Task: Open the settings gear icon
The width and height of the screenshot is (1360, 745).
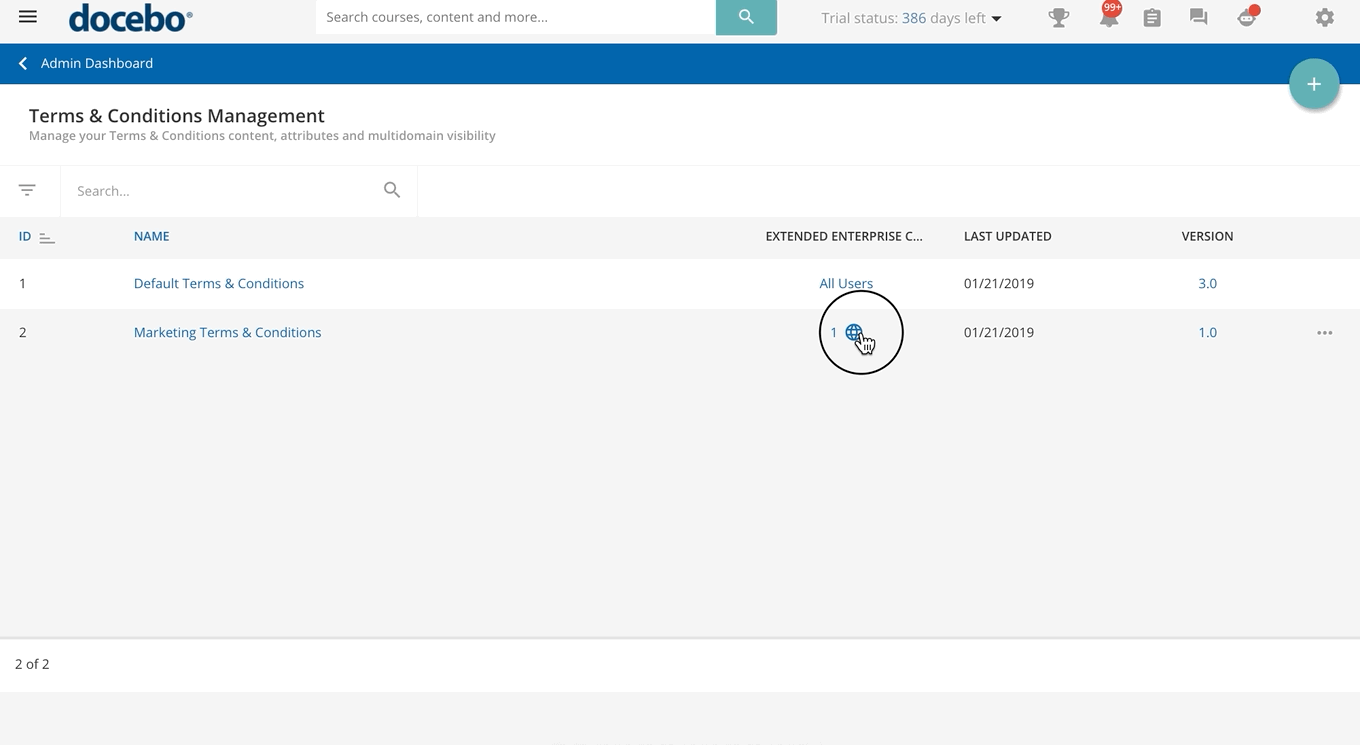Action: [x=1324, y=18]
